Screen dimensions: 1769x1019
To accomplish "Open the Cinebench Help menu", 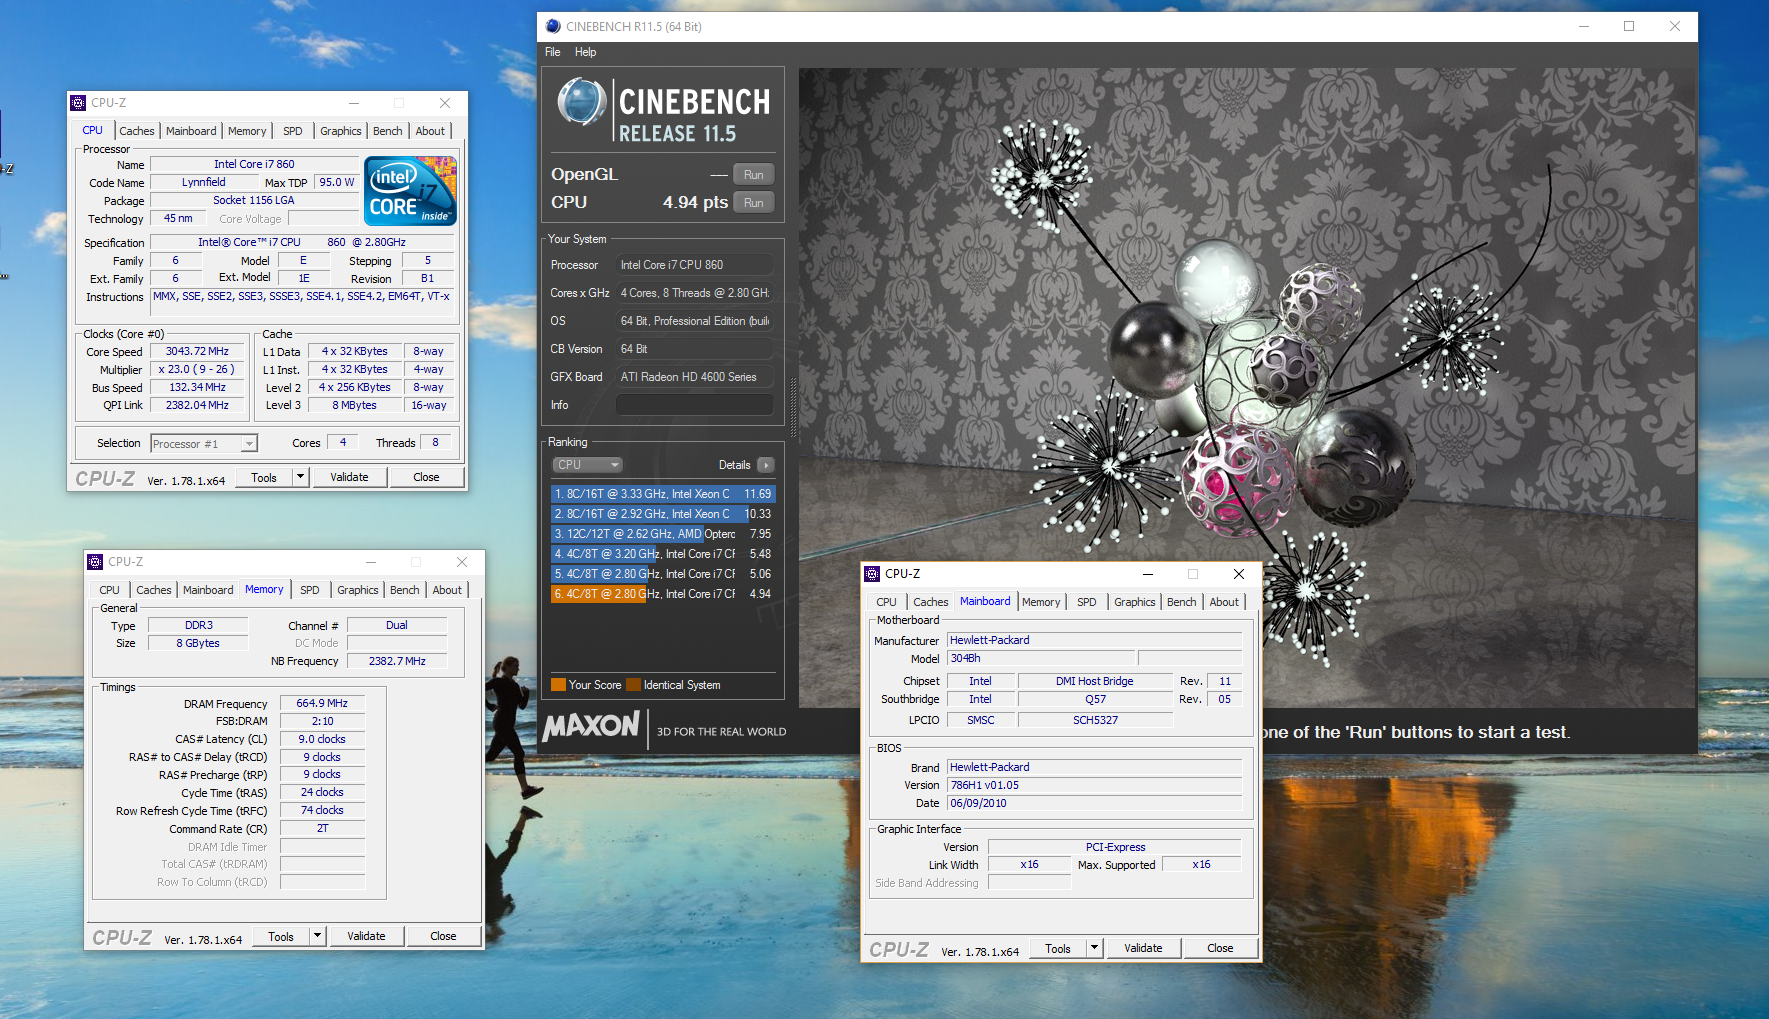I will [x=585, y=52].
